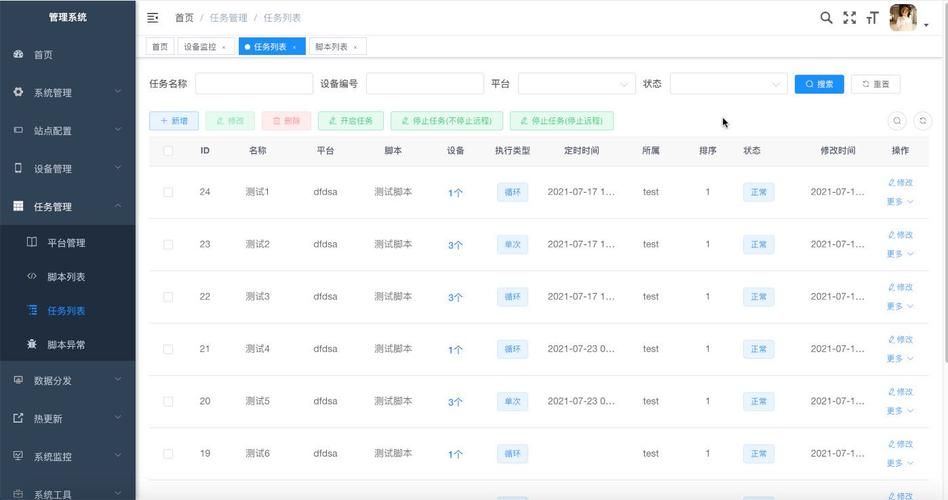Expand the 数据分发 sidebar menu
The height and width of the screenshot is (500, 948).
tap(68, 380)
